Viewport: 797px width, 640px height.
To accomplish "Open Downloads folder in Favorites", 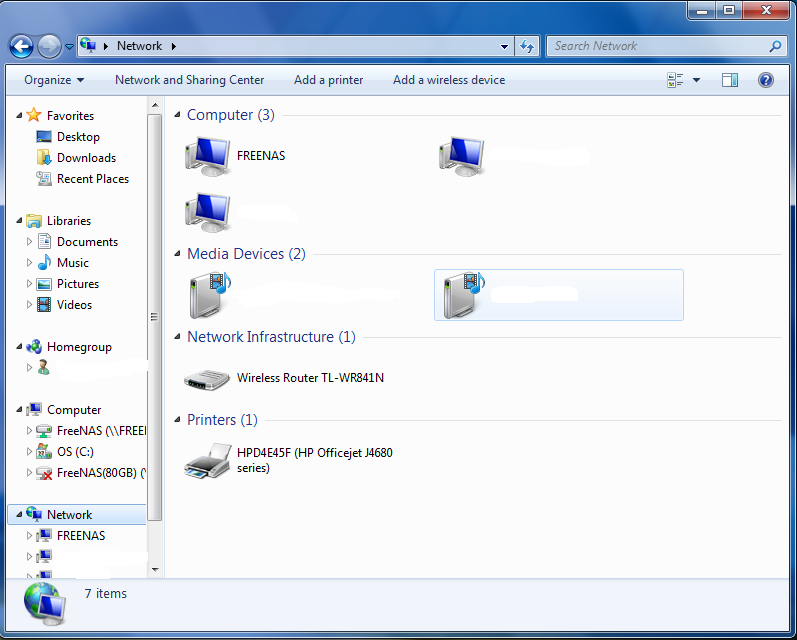I will pos(86,158).
